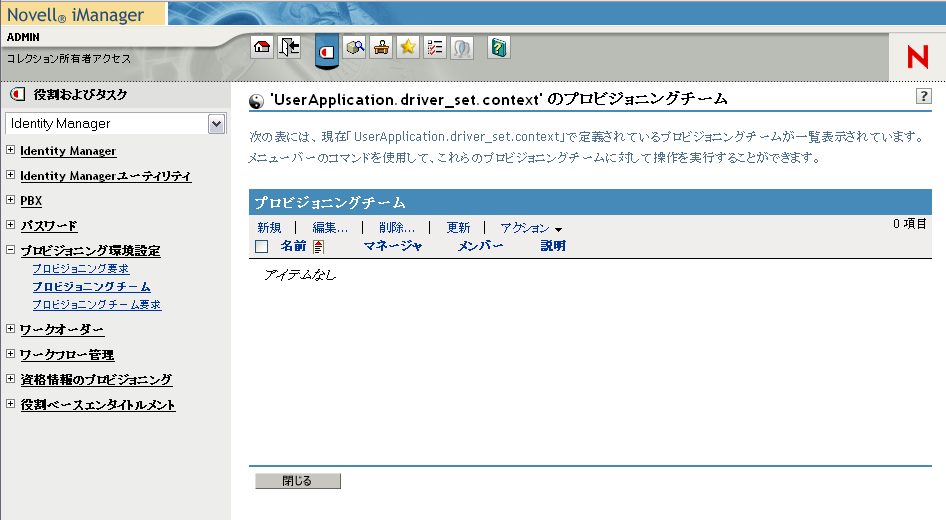Open the プロビジョニングチーム link
Screen dimensions: 946x520
(x=91, y=287)
